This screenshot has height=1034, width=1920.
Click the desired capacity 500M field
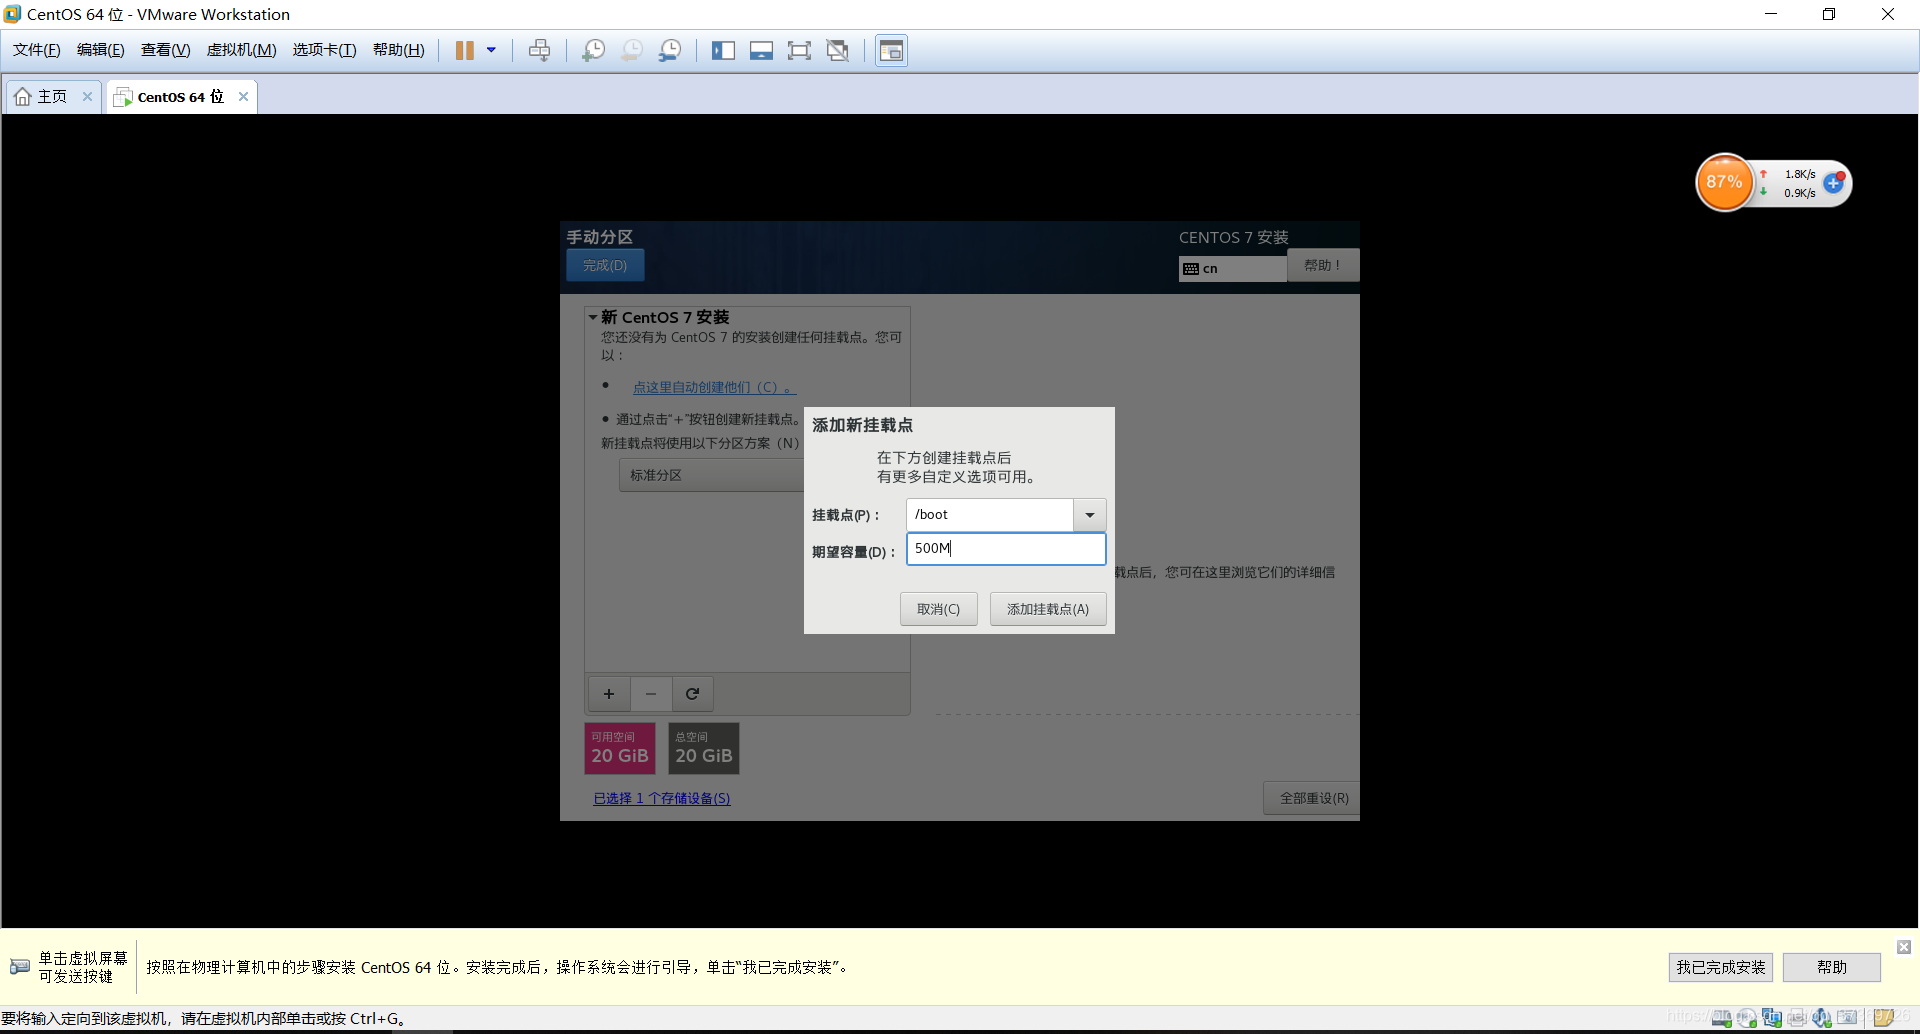tap(1006, 548)
